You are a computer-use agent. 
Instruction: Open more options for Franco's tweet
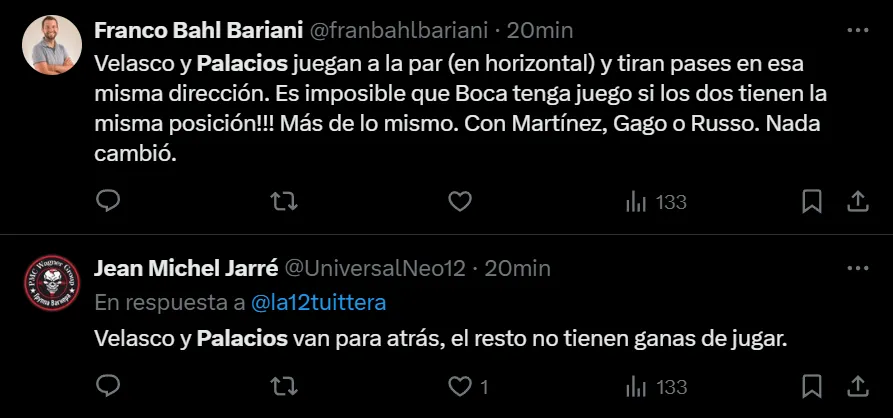857,30
